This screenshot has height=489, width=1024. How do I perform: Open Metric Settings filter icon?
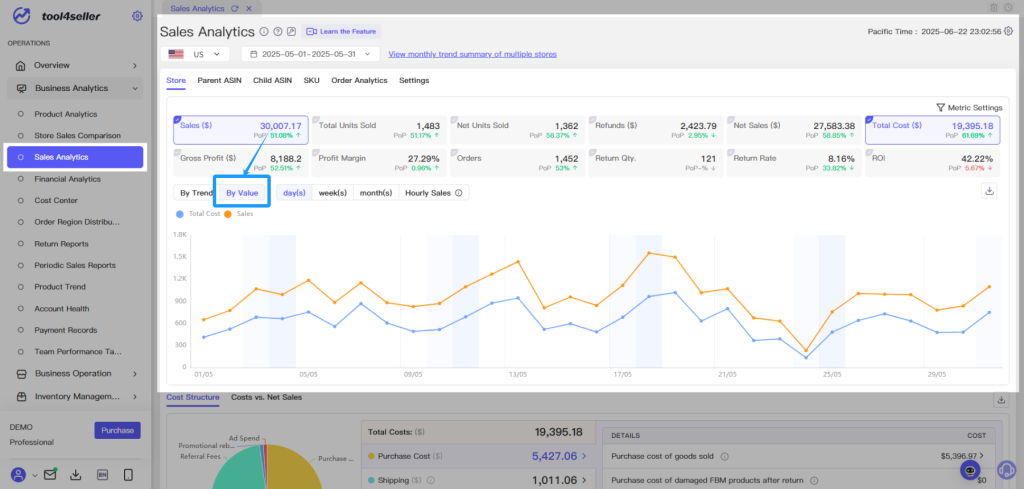click(940, 107)
